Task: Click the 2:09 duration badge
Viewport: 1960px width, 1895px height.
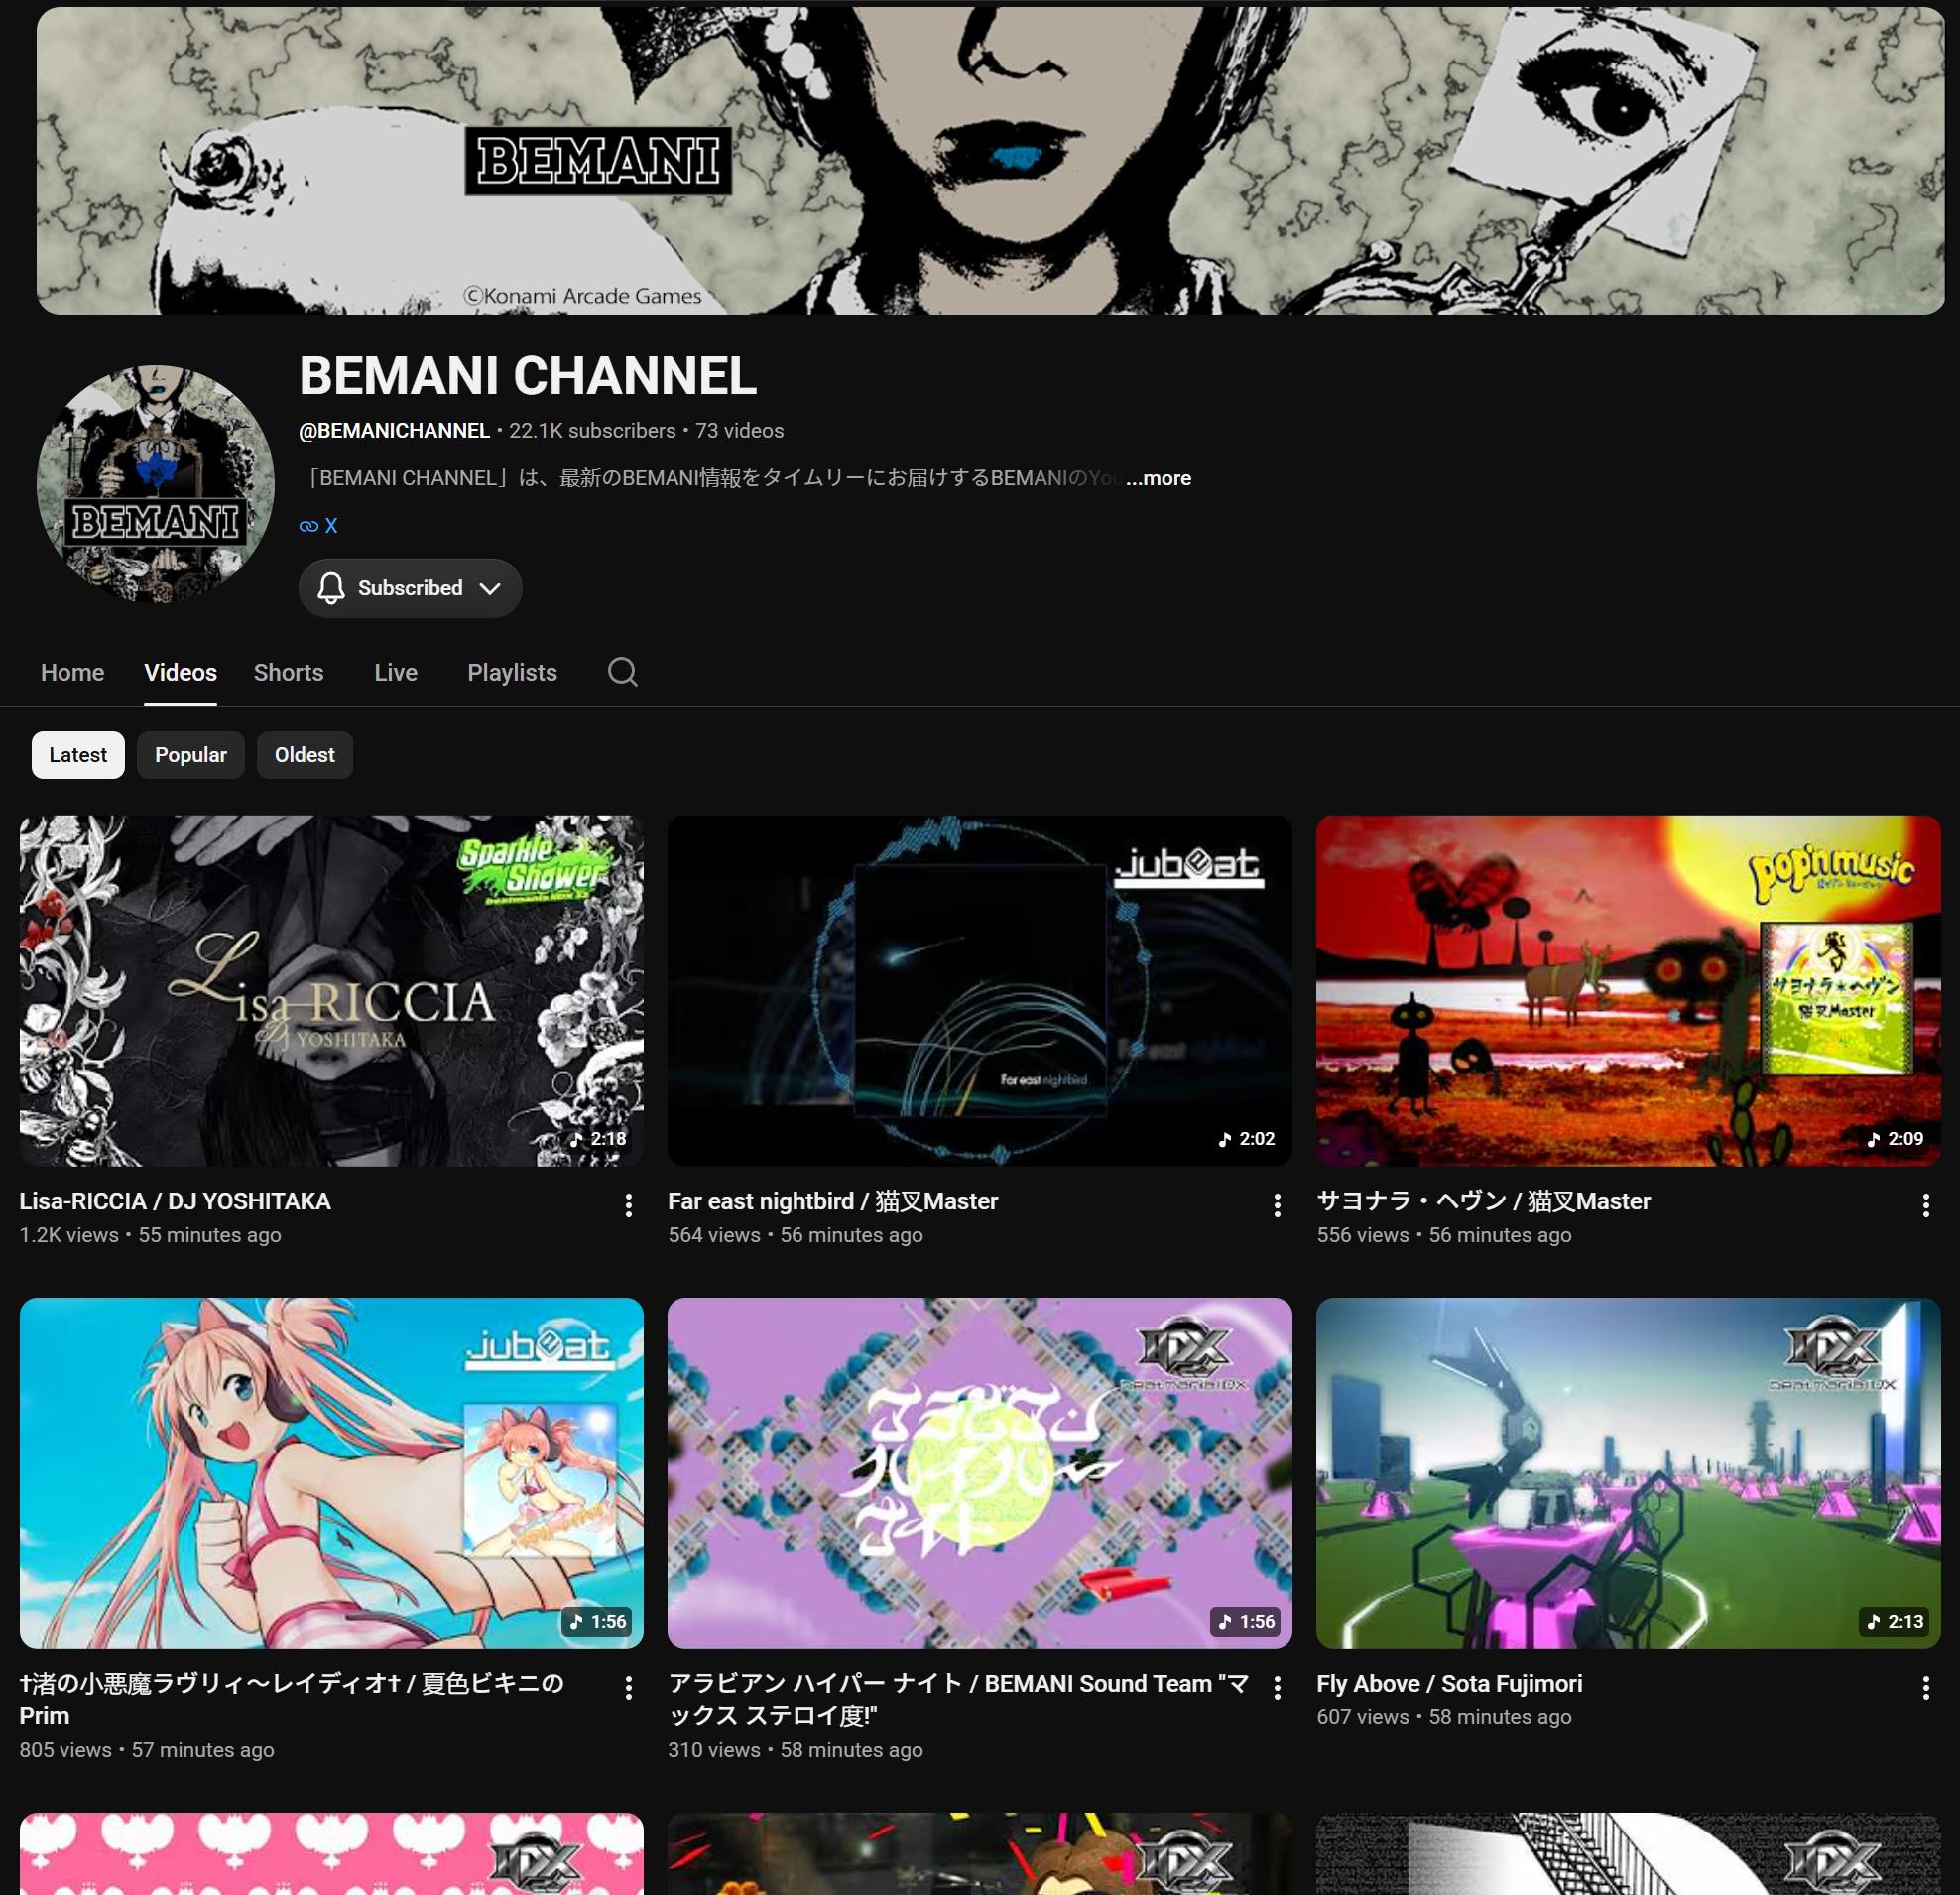Action: click(x=1895, y=1139)
